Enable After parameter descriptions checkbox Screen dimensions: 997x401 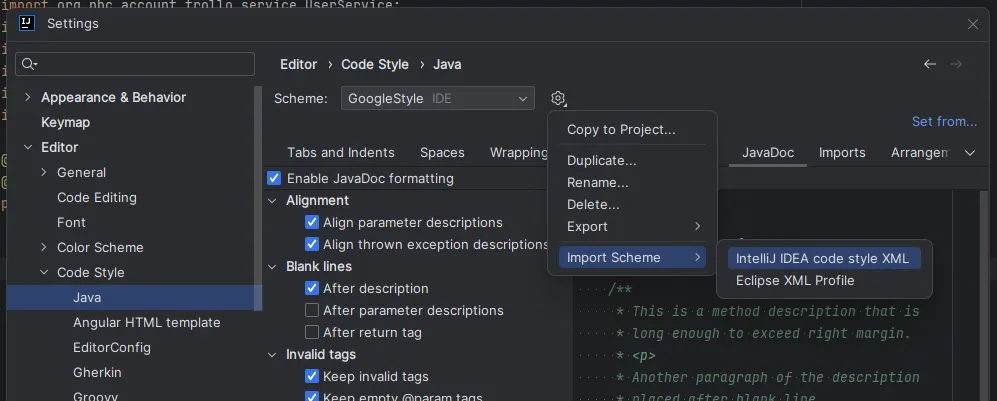(x=312, y=310)
